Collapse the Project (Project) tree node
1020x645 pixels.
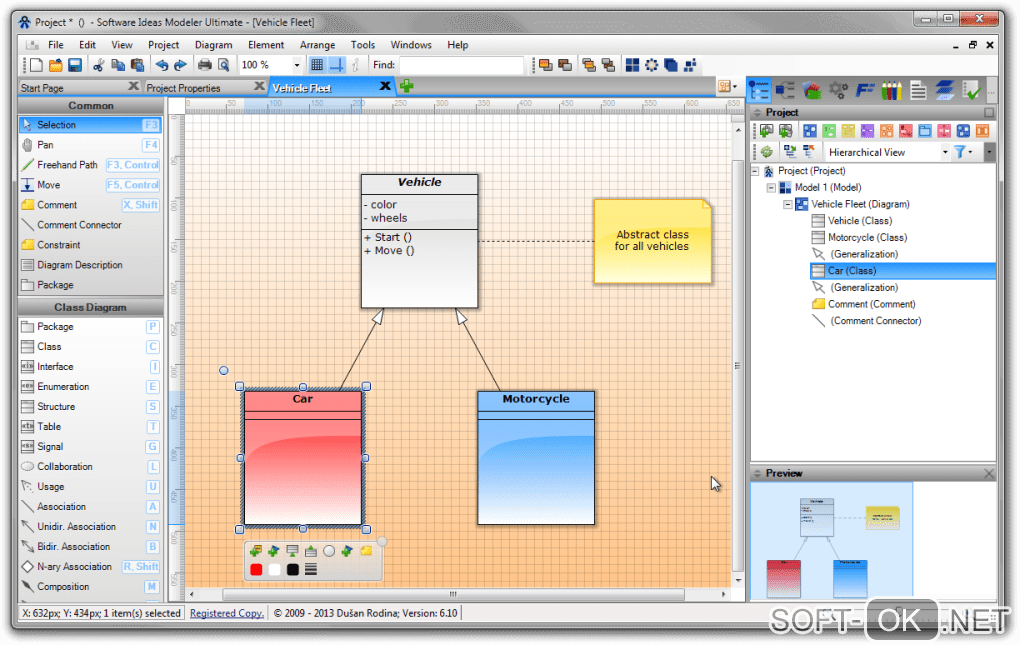coord(755,171)
